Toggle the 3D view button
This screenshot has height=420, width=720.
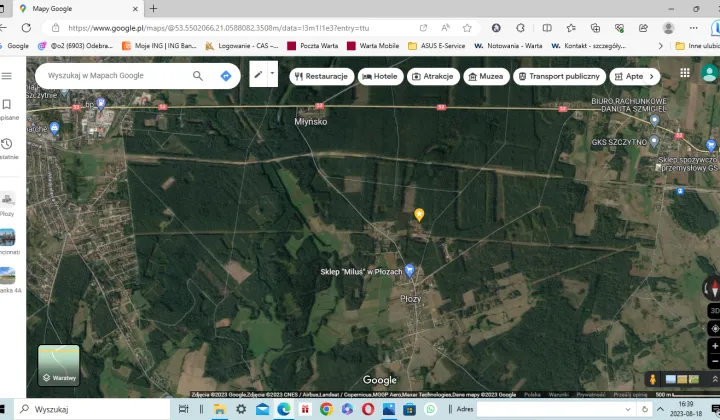(x=714, y=311)
